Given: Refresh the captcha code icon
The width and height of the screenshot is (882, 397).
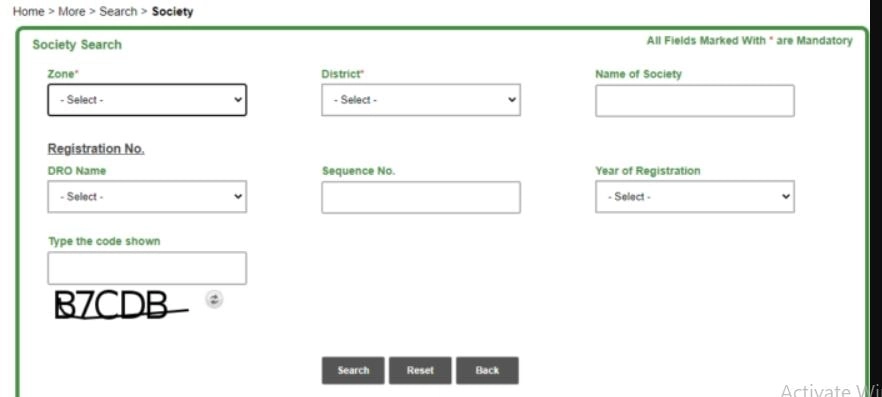Looking at the screenshot, I should (x=214, y=299).
